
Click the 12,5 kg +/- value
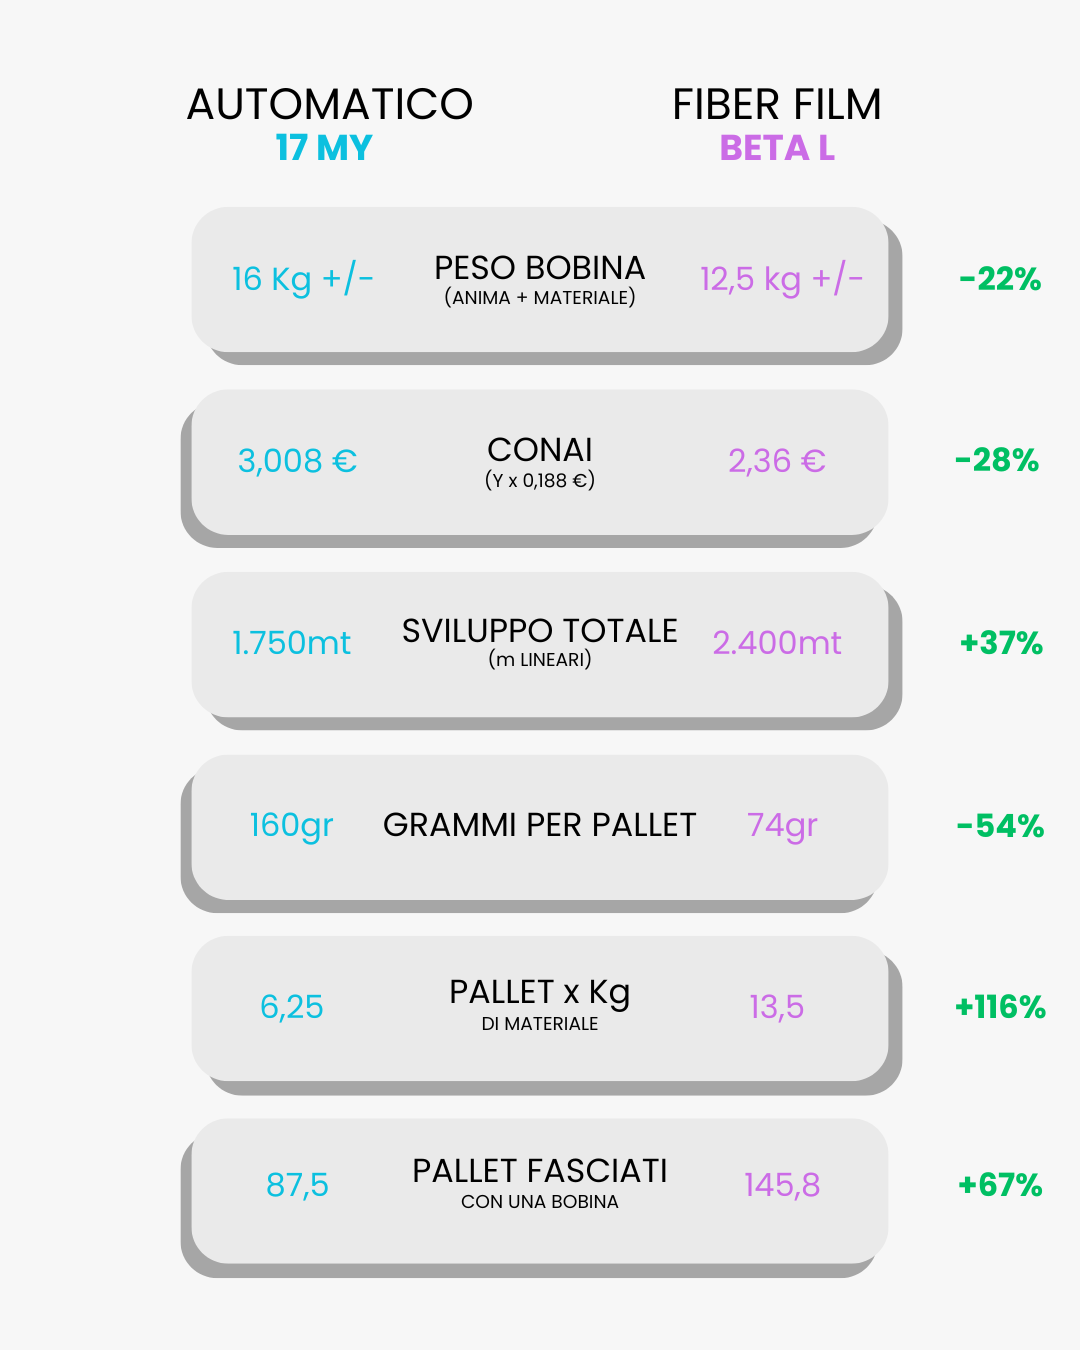pos(781,279)
